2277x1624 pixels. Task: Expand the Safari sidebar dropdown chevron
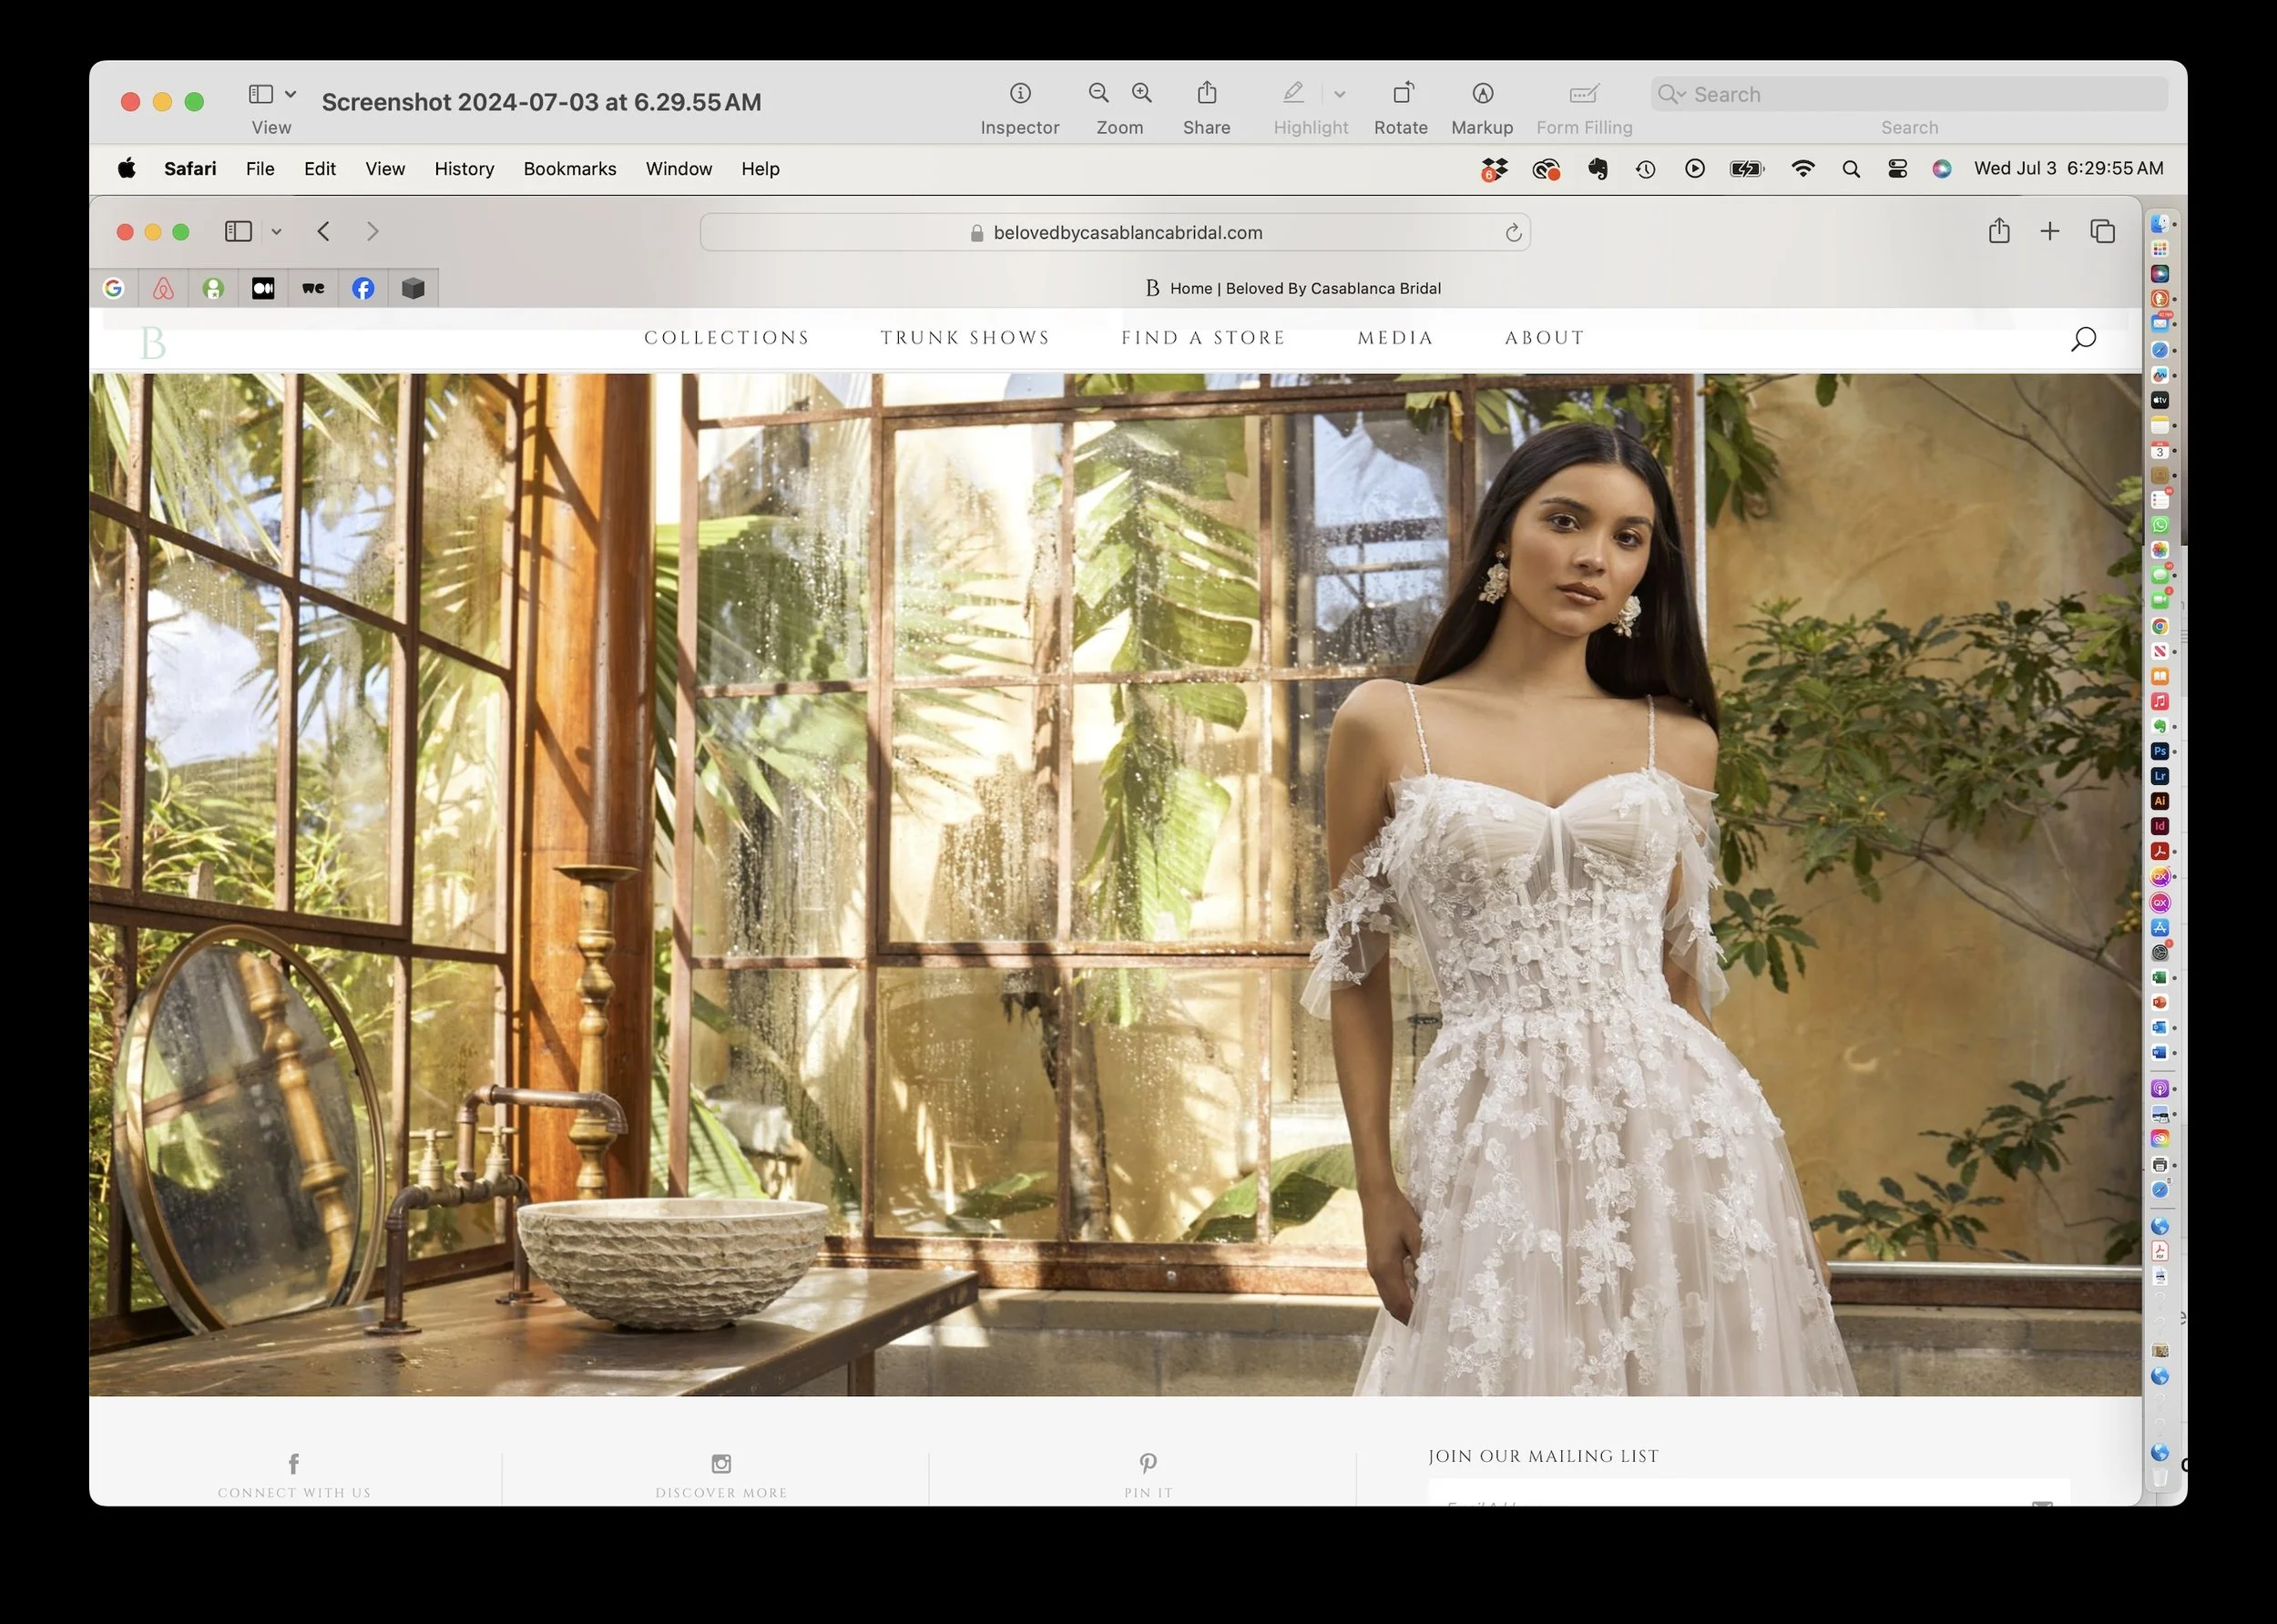pyautogui.click(x=277, y=232)
